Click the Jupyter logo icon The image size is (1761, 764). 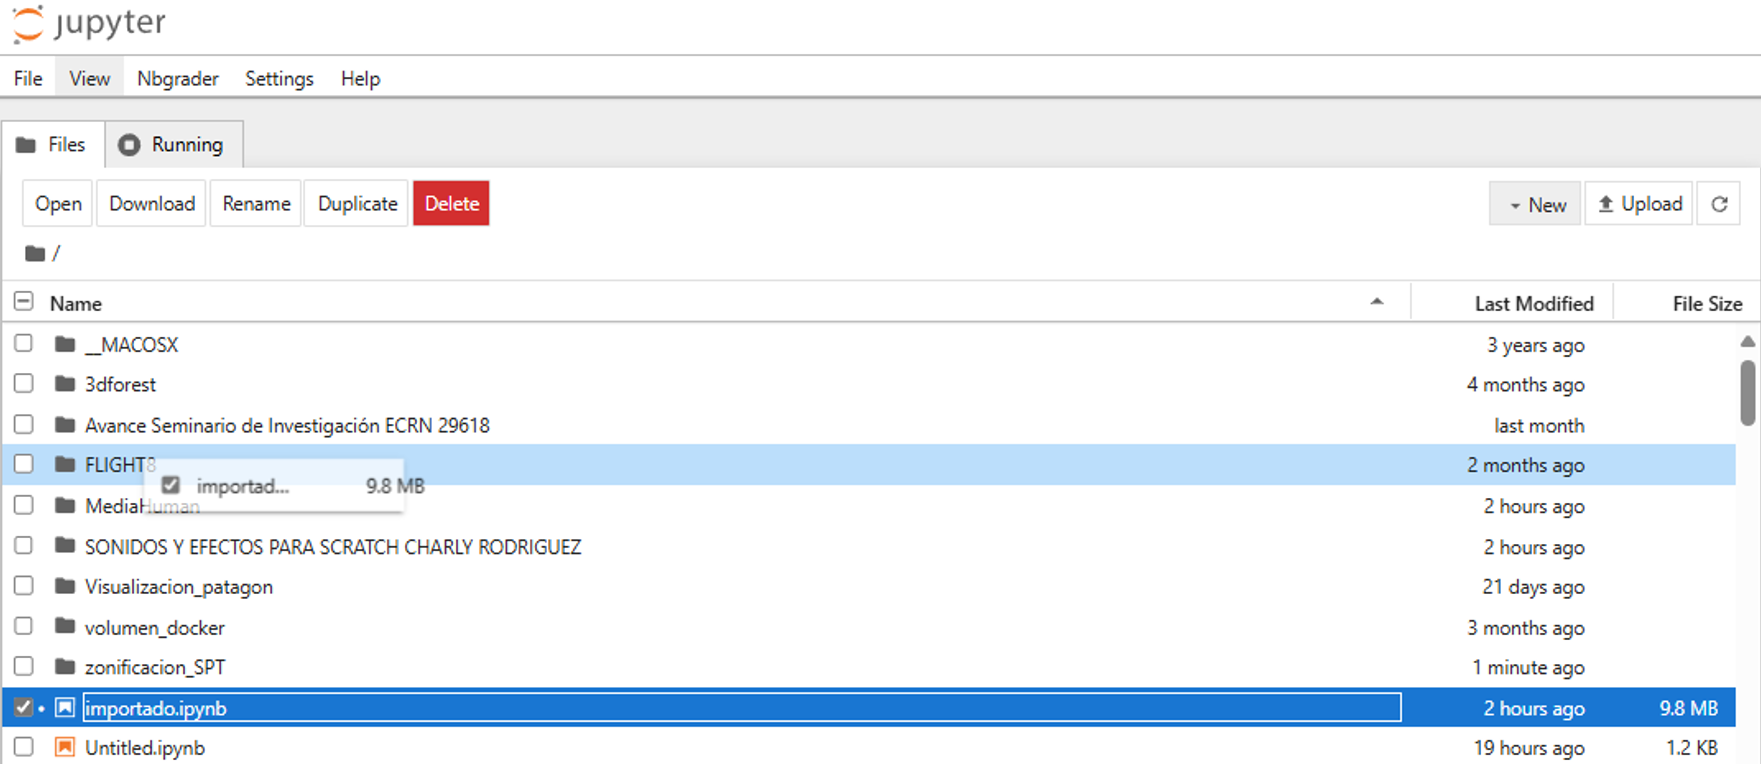coord(28,24)
